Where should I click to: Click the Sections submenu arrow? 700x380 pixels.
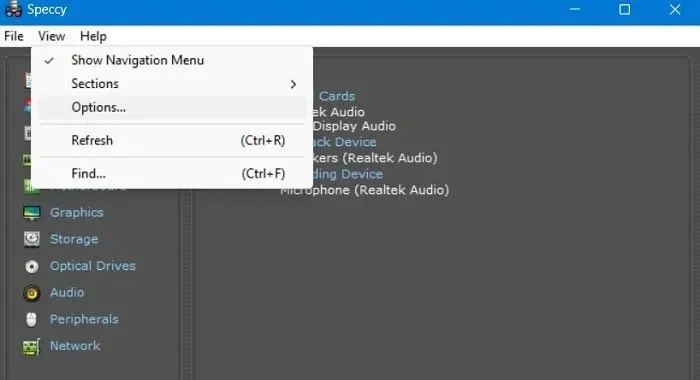pyautogui.click(x=293, y=84)
